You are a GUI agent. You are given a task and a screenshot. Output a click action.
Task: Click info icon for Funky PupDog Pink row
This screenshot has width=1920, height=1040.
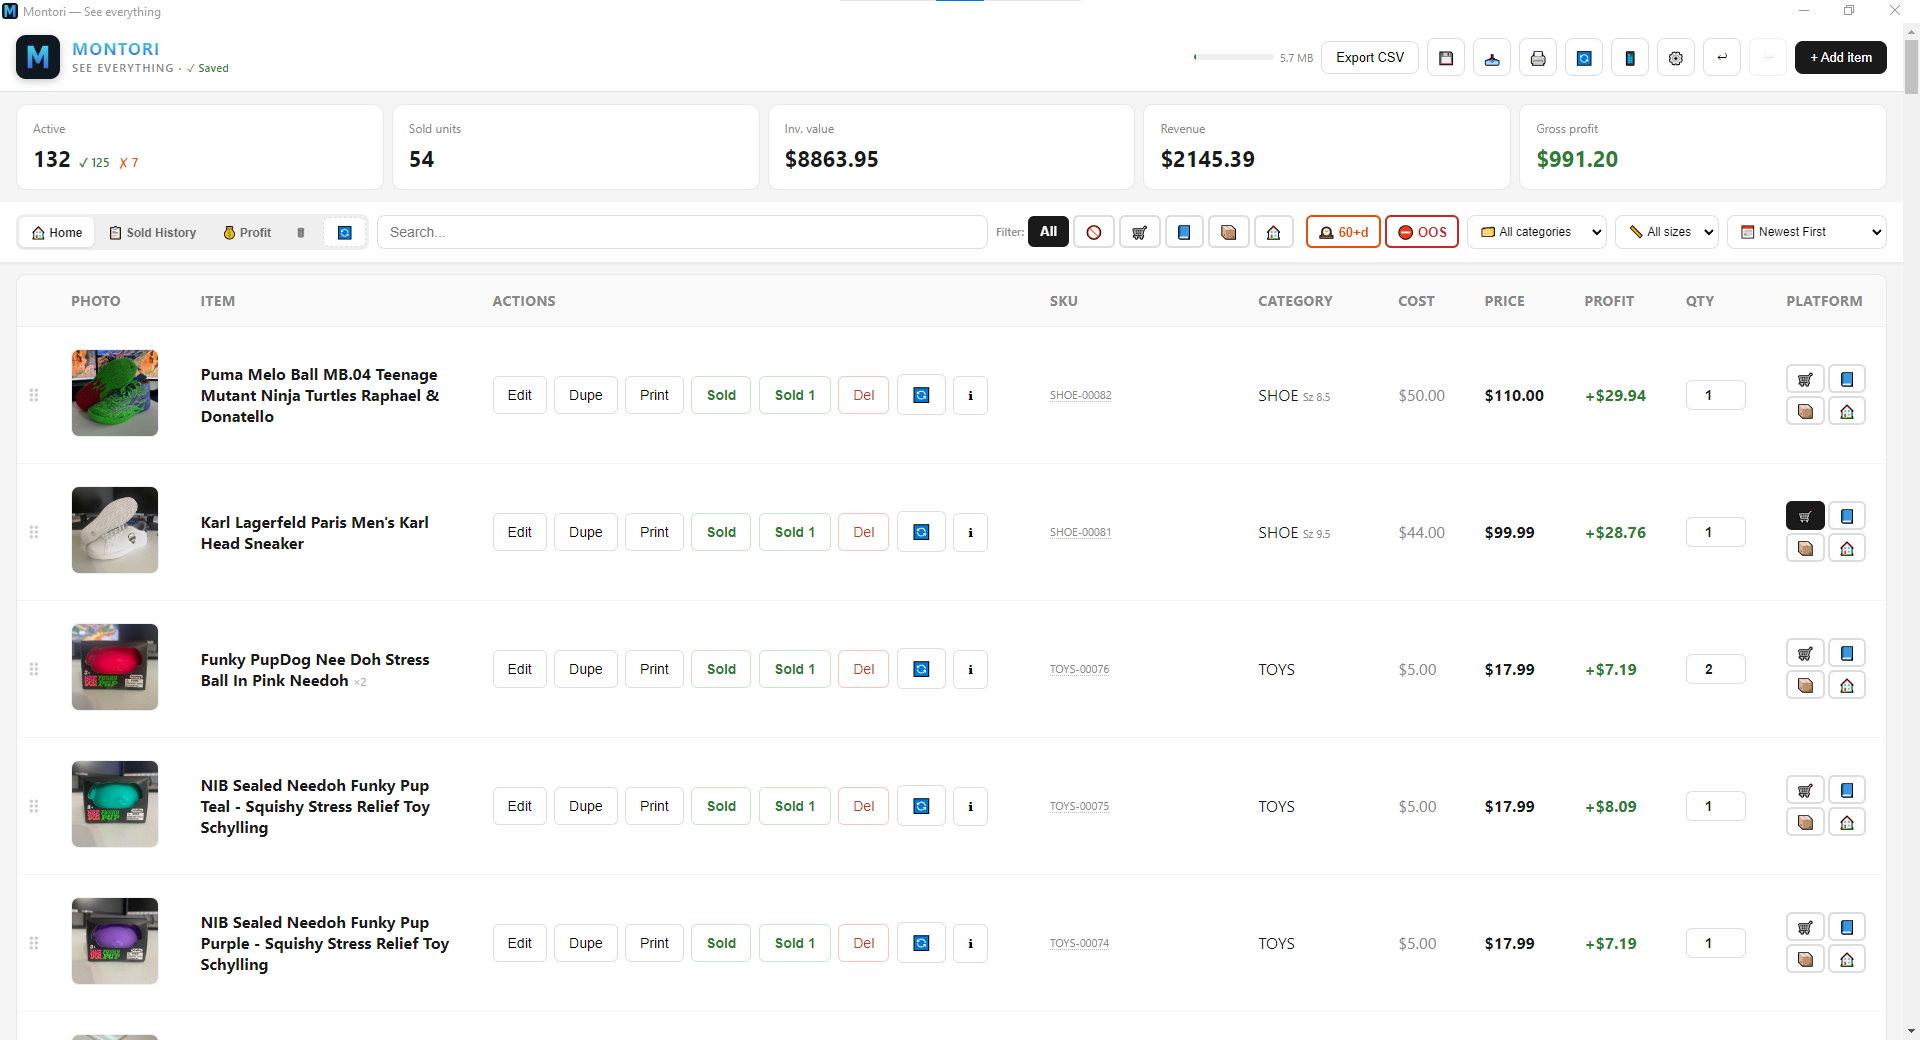tap(970, 669)
